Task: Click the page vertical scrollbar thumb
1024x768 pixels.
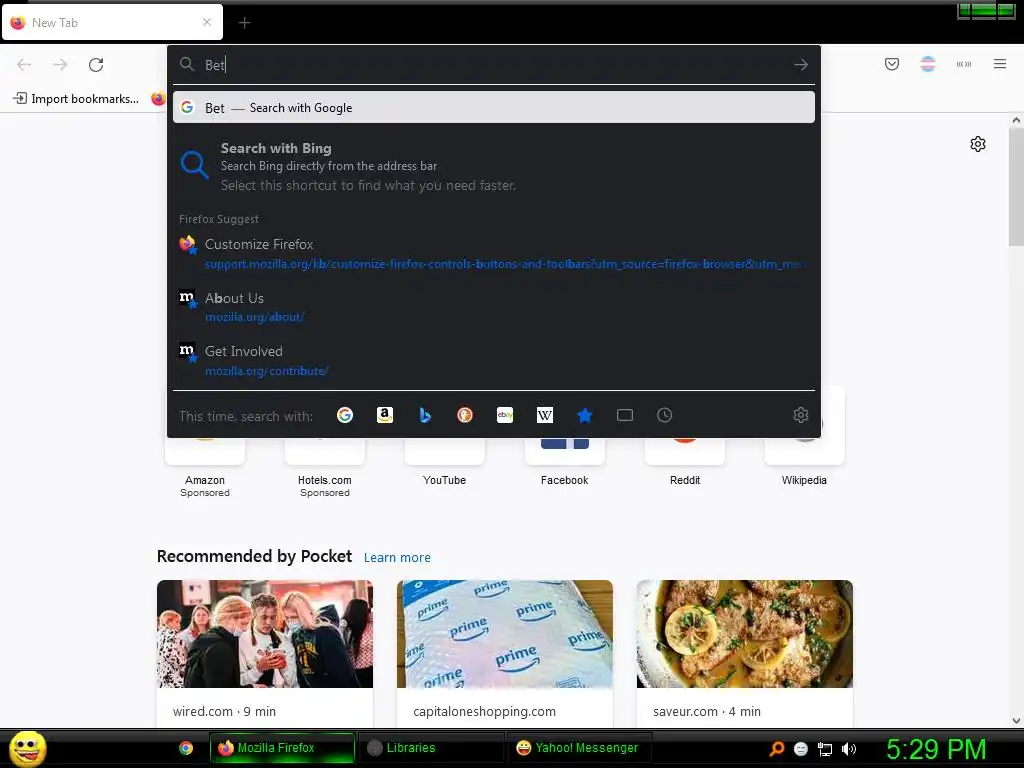Action: point(1016,187)
